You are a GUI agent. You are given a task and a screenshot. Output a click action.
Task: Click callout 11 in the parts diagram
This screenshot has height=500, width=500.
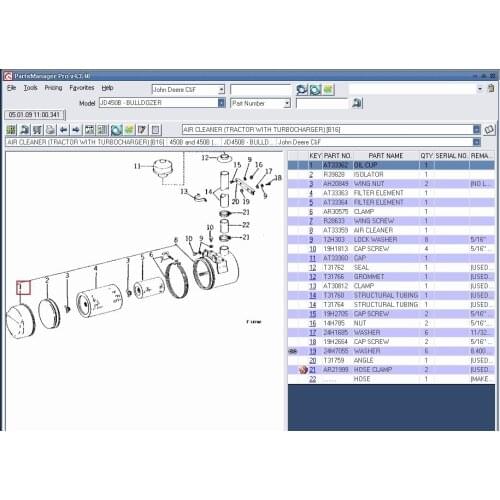(137, 166)
